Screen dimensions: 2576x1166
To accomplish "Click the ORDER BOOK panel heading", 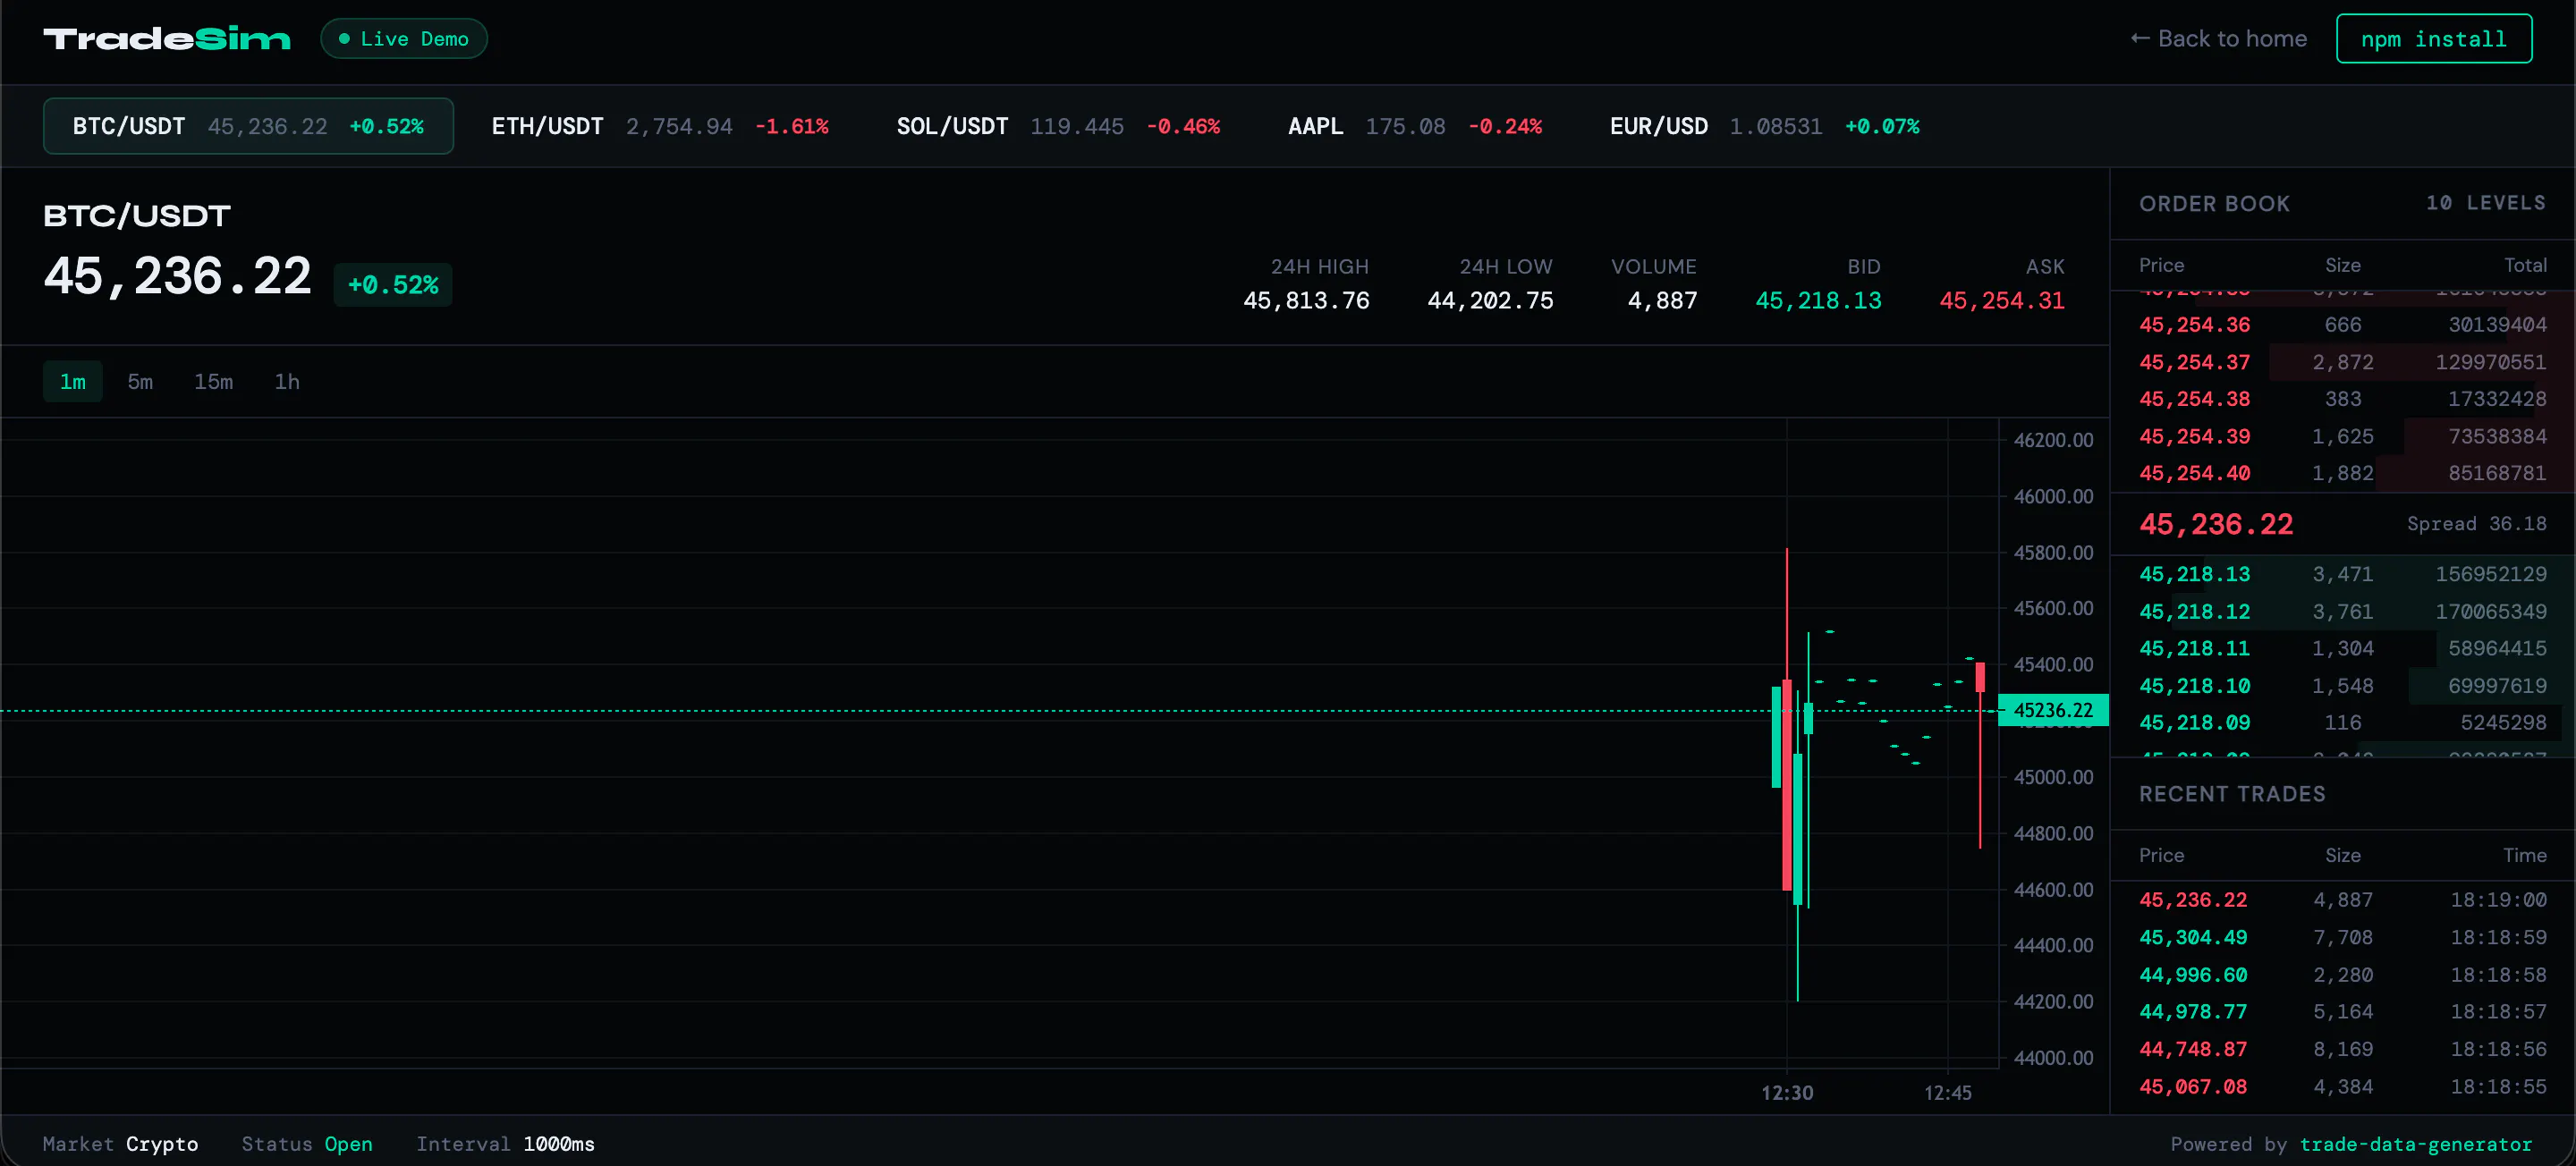I will point(2214,204).
